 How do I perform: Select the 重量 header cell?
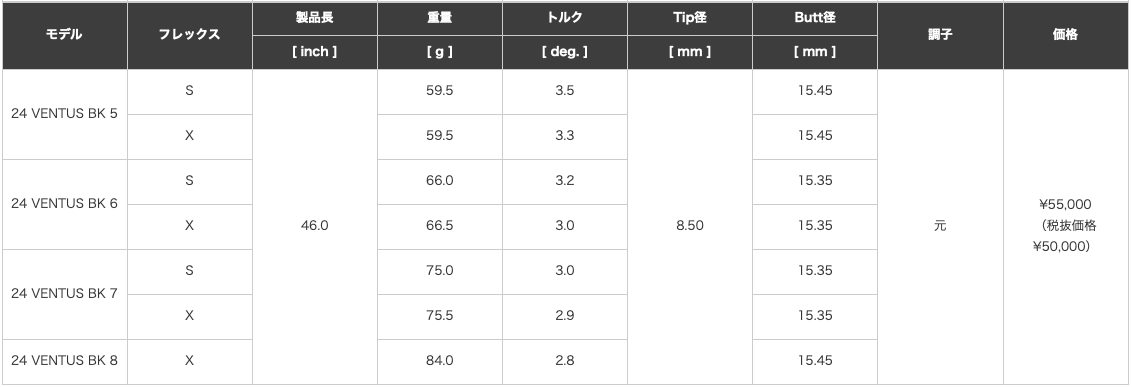pos(440,19)
